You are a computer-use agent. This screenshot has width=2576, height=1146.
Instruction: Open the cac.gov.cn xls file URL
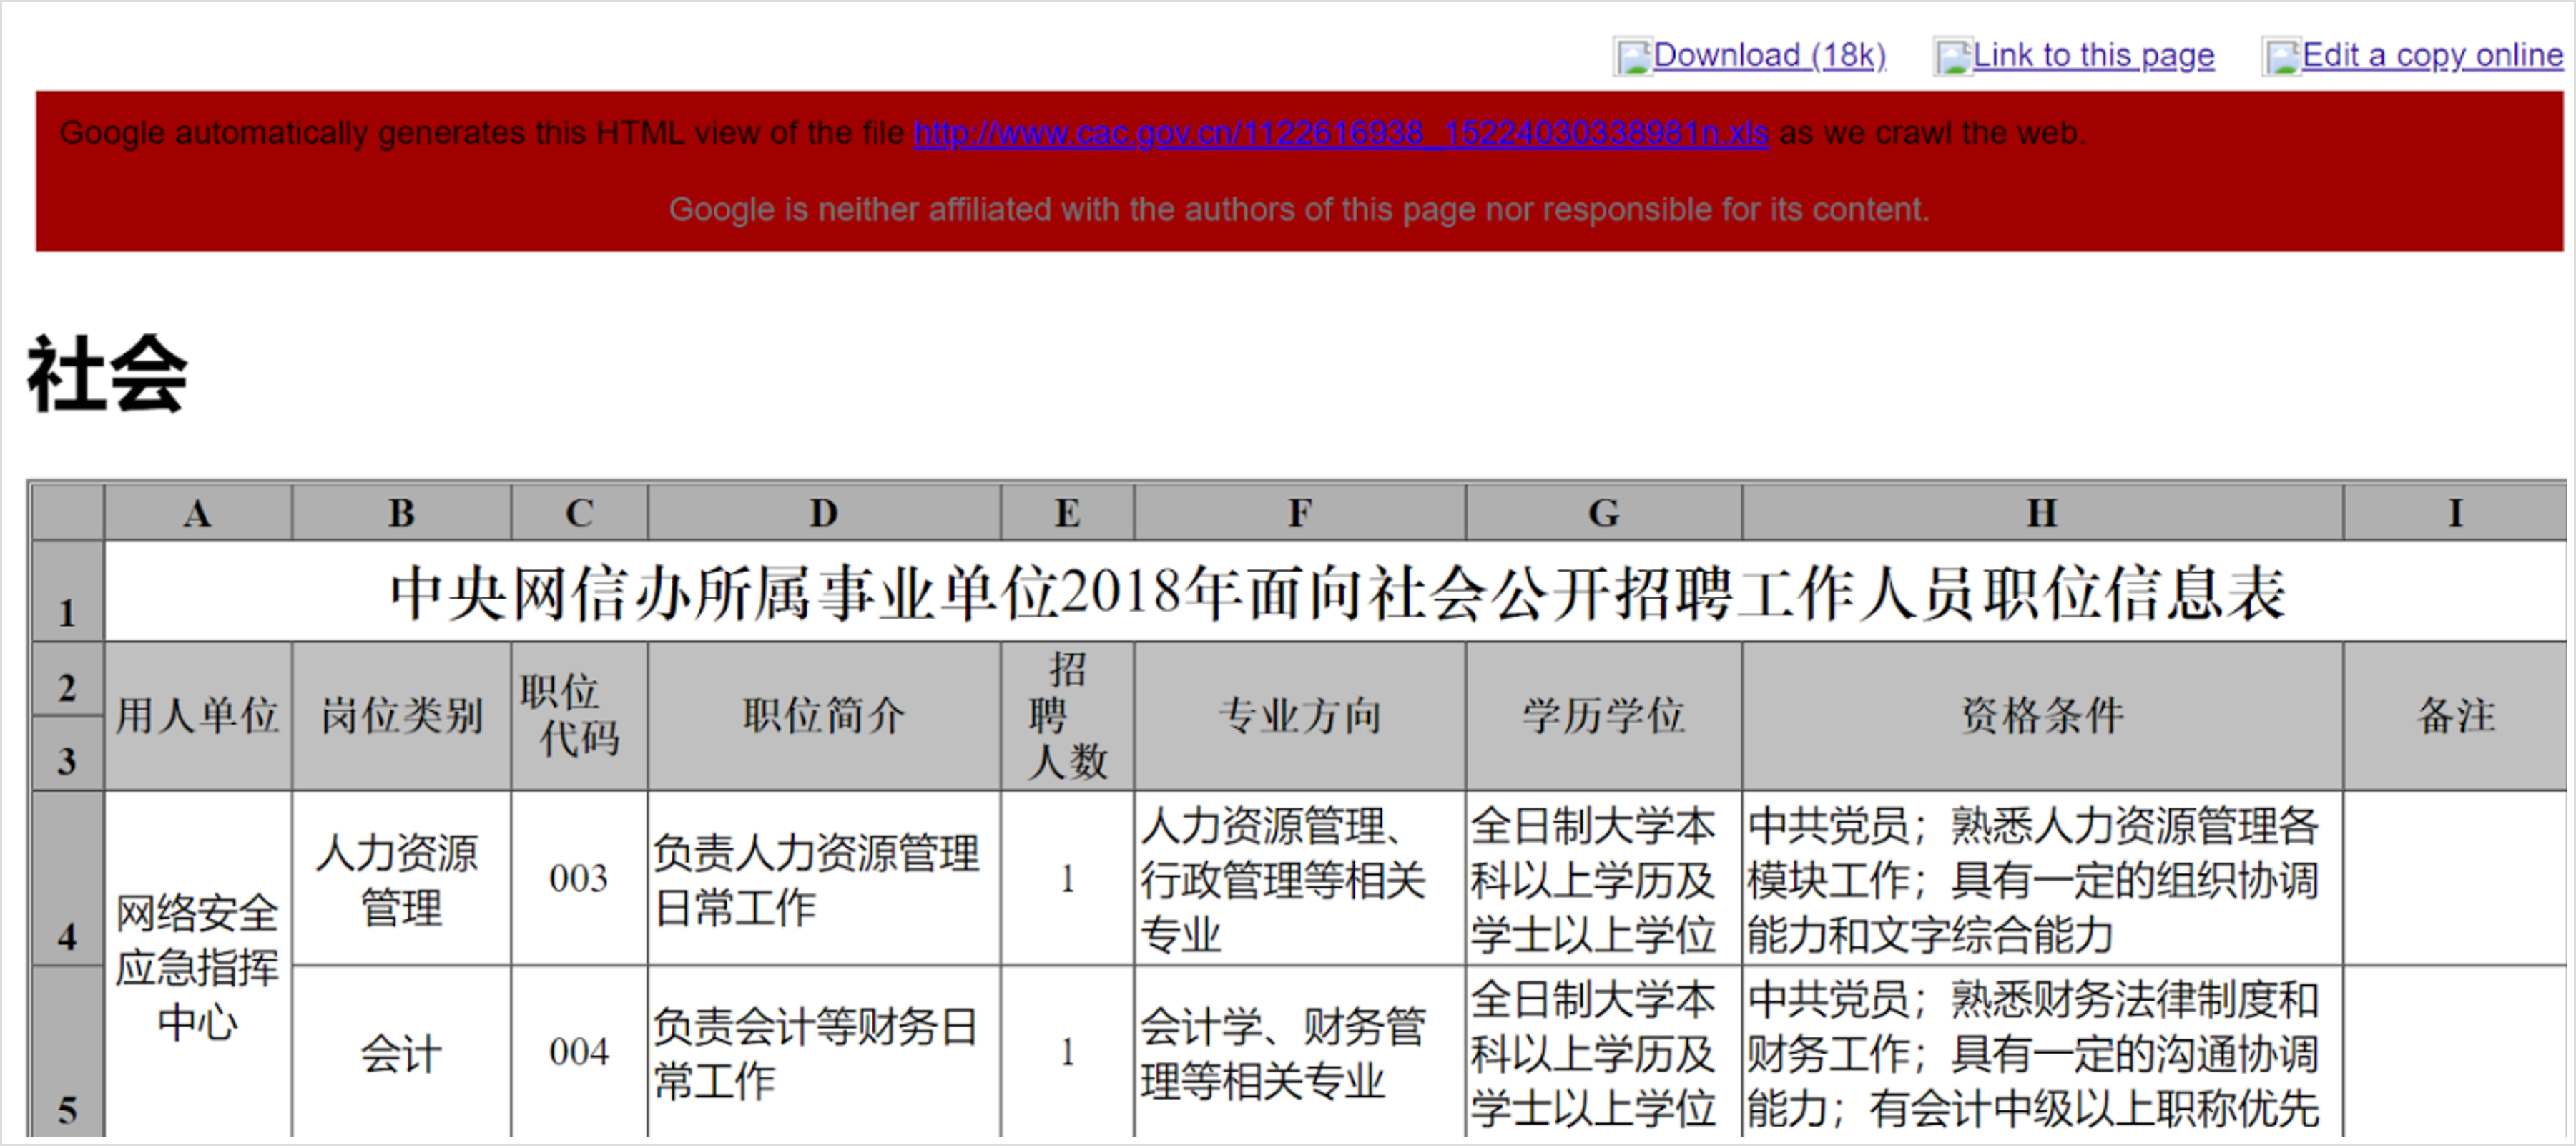(x=1340, y=133)
